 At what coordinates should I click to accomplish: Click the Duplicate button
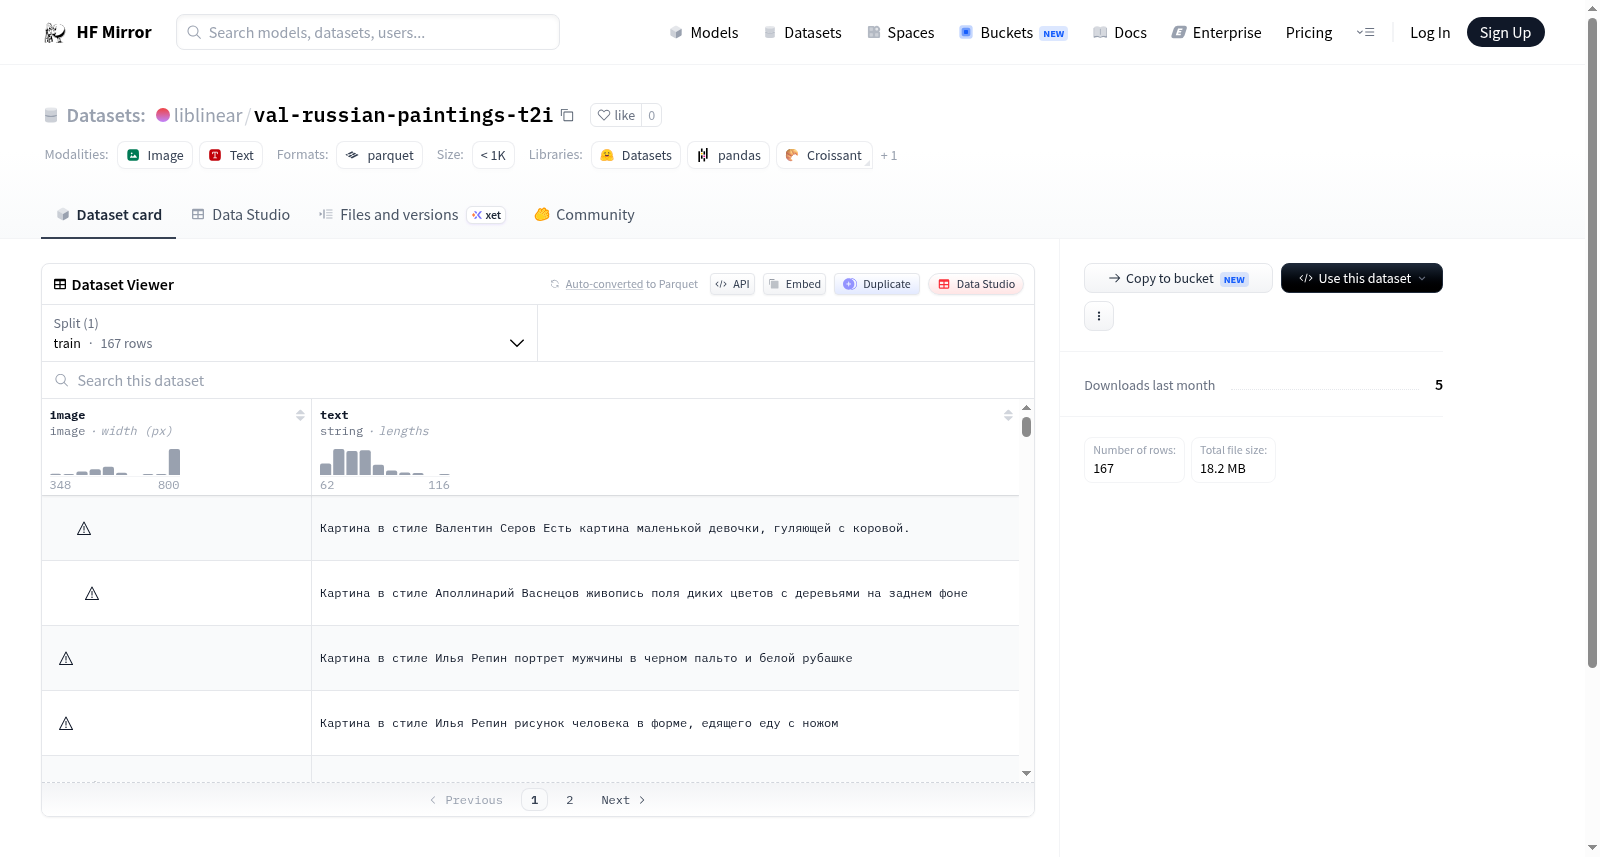click(877, 284)
